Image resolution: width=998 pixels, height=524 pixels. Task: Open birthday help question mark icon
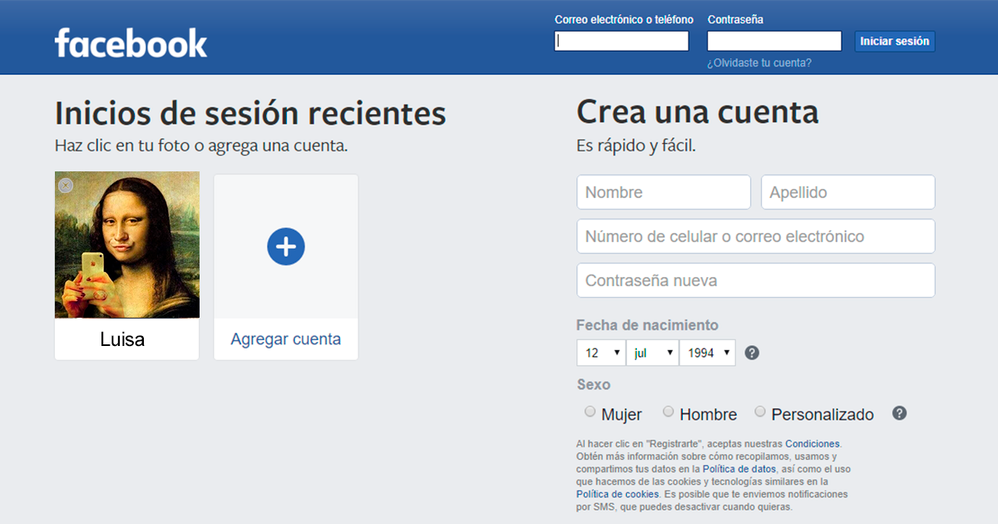click(x=752, y=353)
